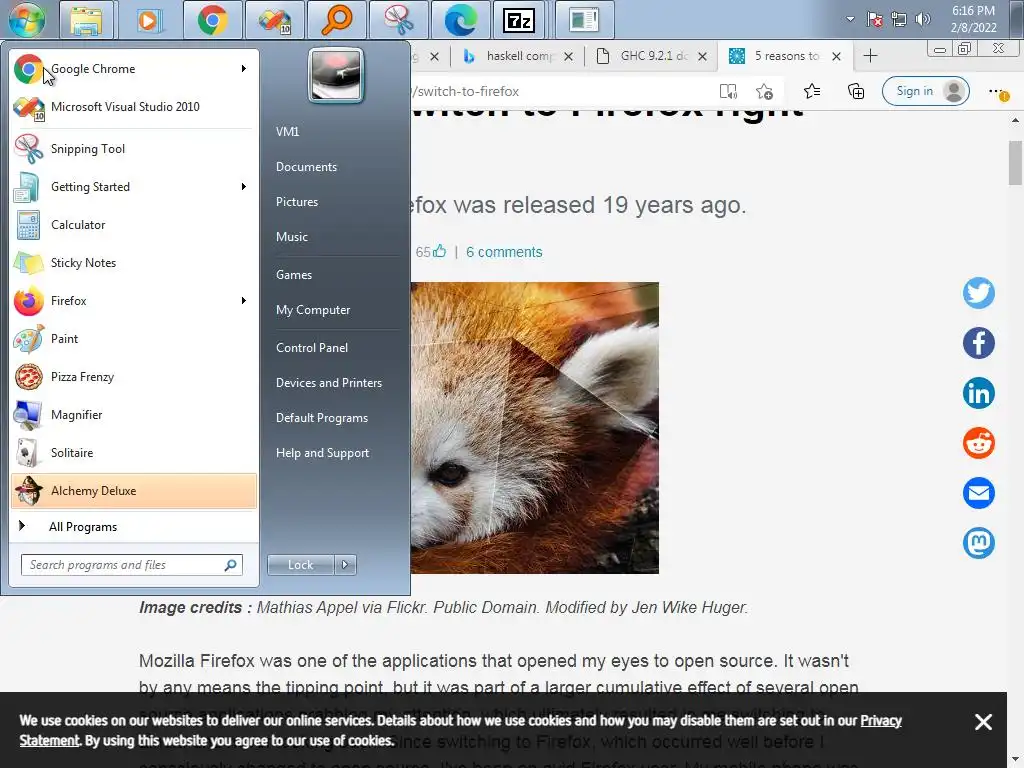Open Action Center flag tray icon
This screenshot has height=768, width=1024.
pos(874,19)
